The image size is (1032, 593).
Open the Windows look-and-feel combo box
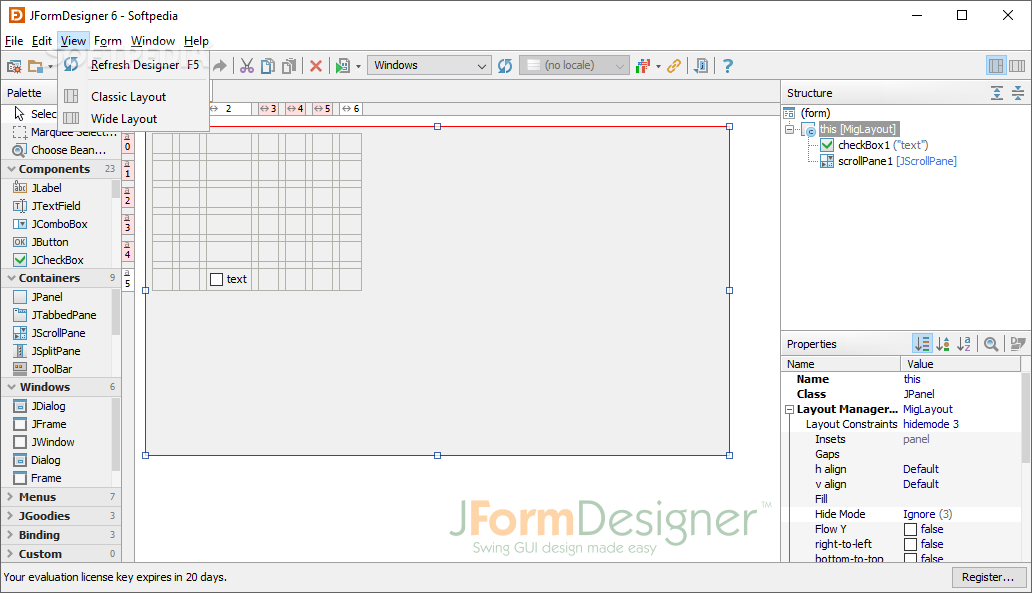click(x=429, y=65)
